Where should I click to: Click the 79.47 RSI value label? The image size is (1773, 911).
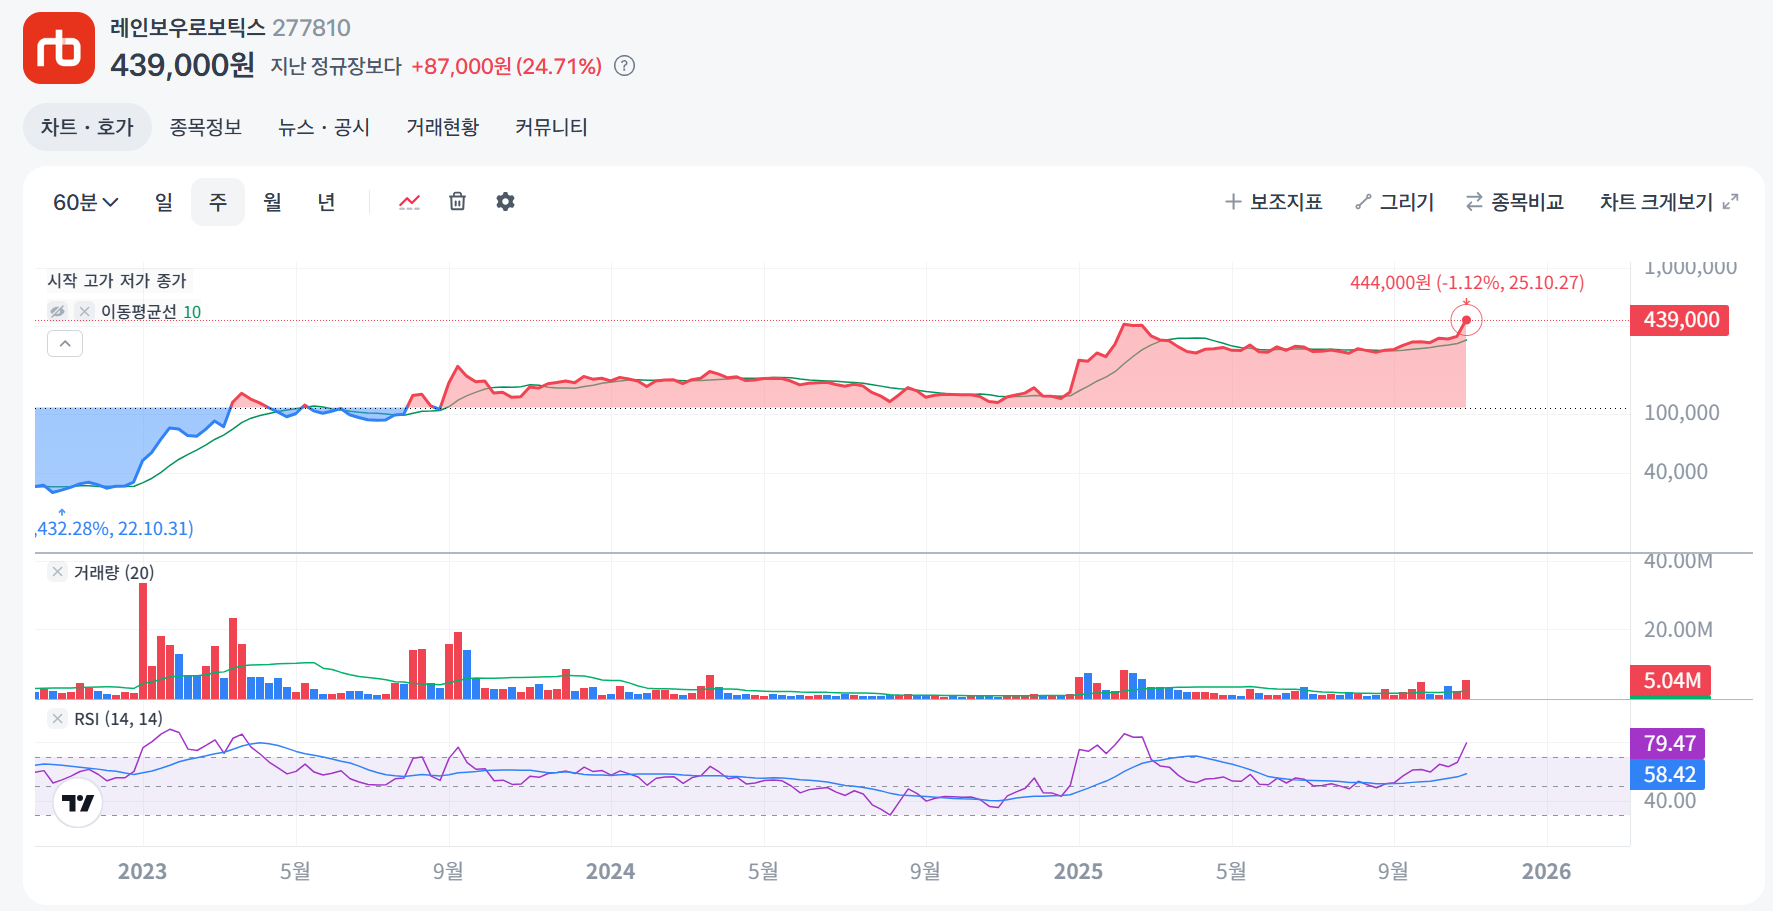click(1668, 743)
